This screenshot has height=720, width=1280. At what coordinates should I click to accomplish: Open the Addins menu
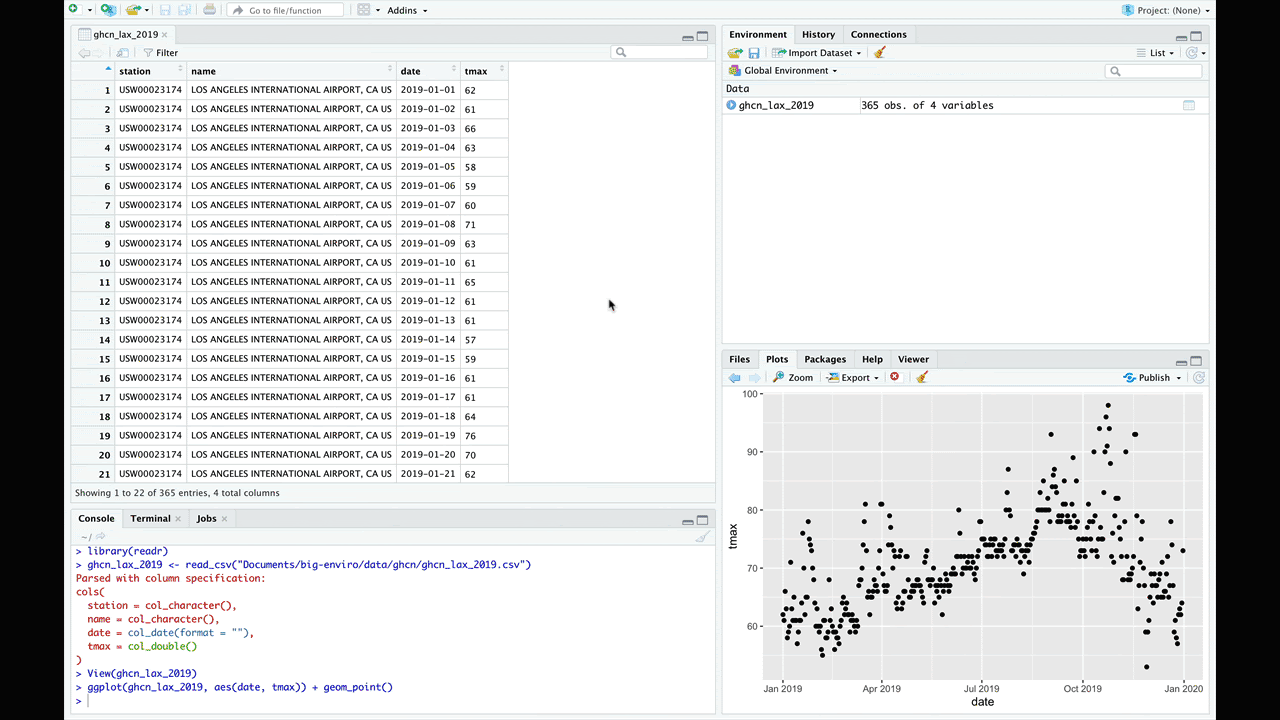[x=407, y=10]
